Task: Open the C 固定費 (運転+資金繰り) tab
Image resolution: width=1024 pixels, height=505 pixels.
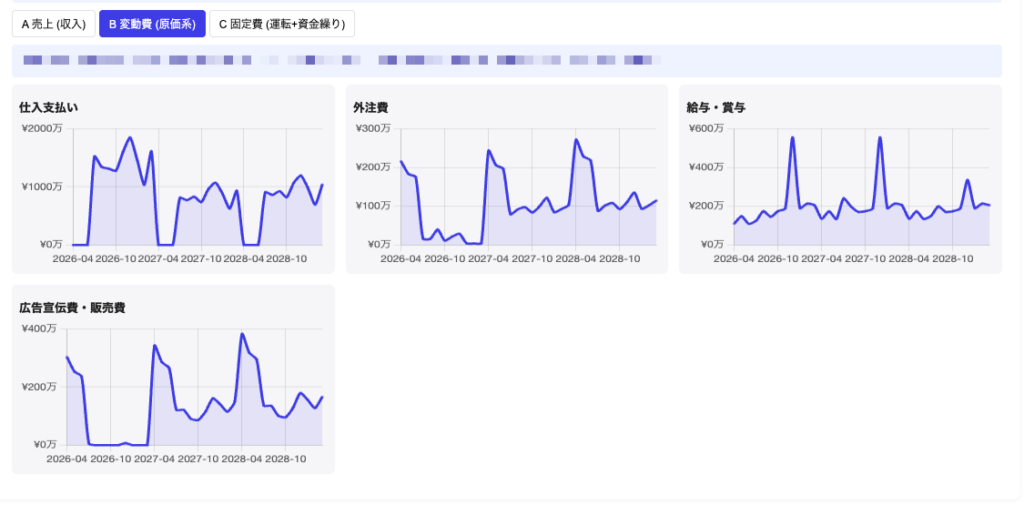Action: coord(282,24)
